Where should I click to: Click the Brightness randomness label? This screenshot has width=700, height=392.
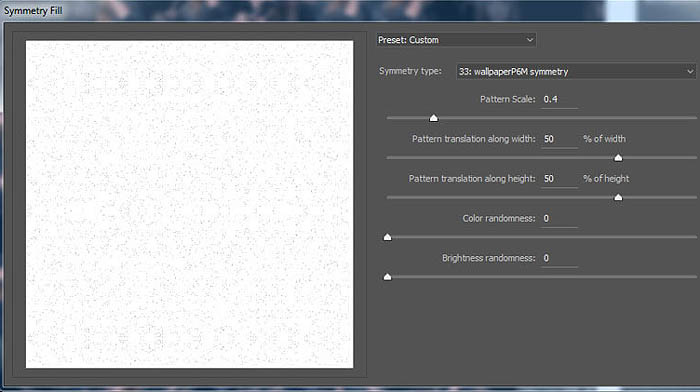[x=488, y=258]
